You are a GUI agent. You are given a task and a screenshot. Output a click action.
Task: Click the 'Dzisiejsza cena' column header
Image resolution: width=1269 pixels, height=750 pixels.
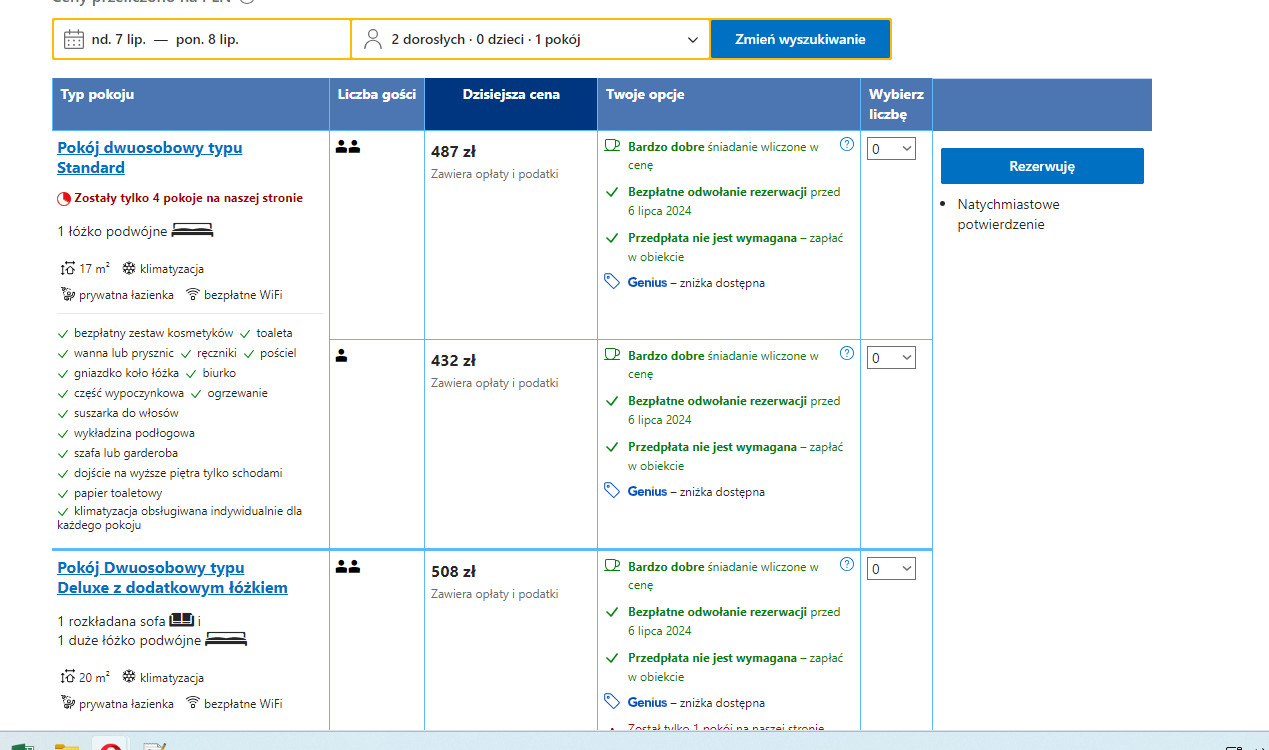(511, 95)
